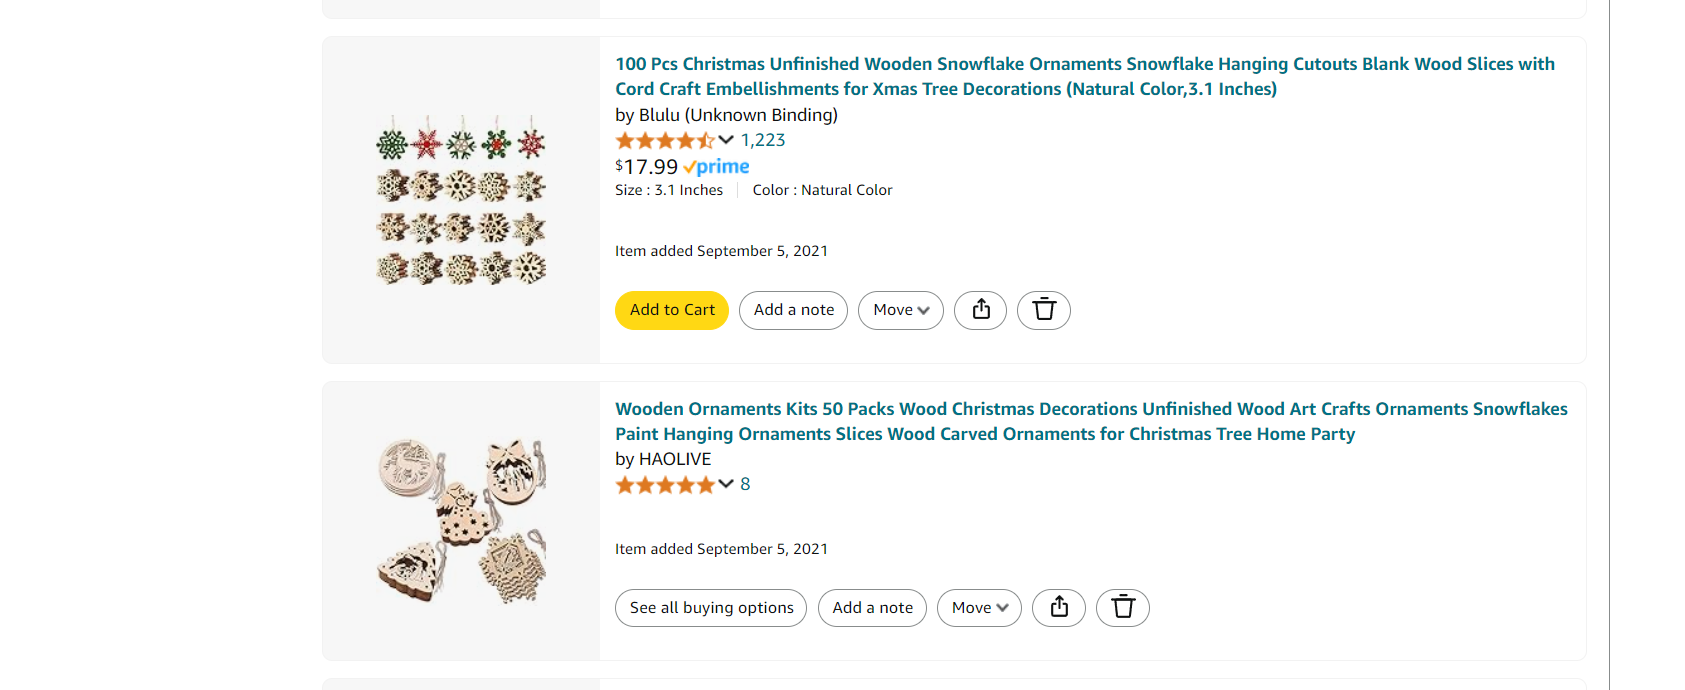1685x690 pixels.
Task: Open snowflake ornaments product thumbnail
Action: 461,200
